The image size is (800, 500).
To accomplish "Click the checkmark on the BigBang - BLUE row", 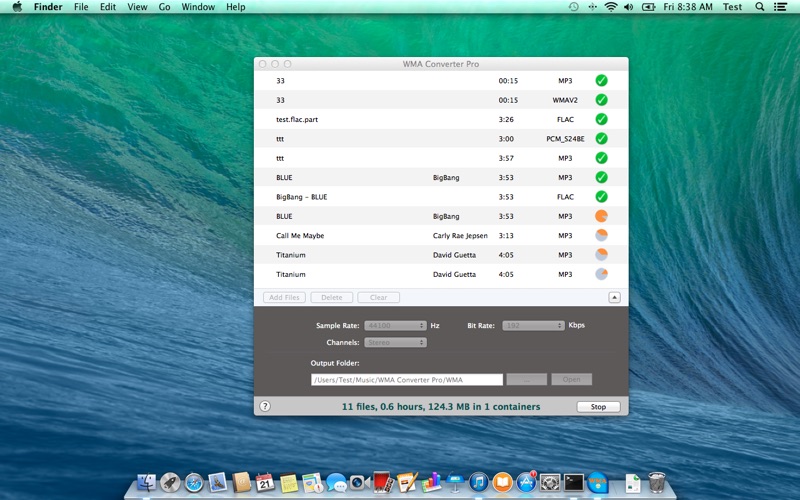I will coord(602,197).
